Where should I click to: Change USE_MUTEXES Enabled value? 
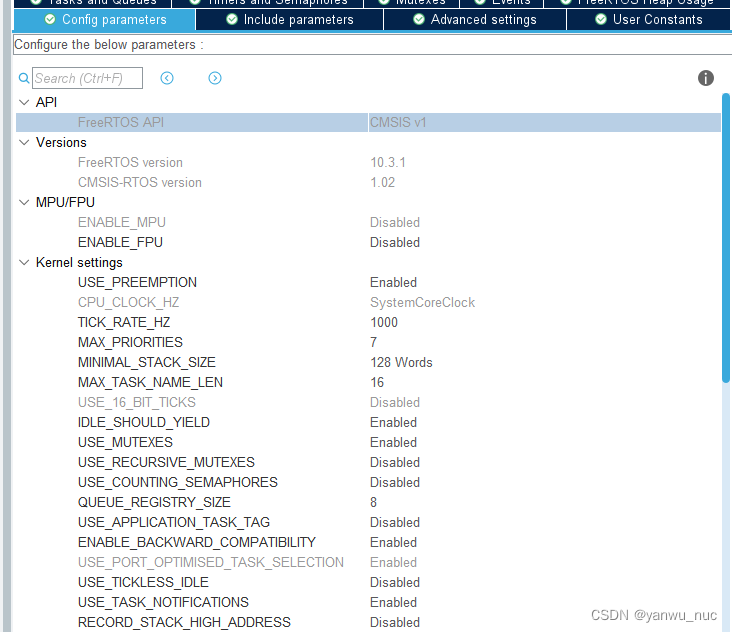[393, 442]
